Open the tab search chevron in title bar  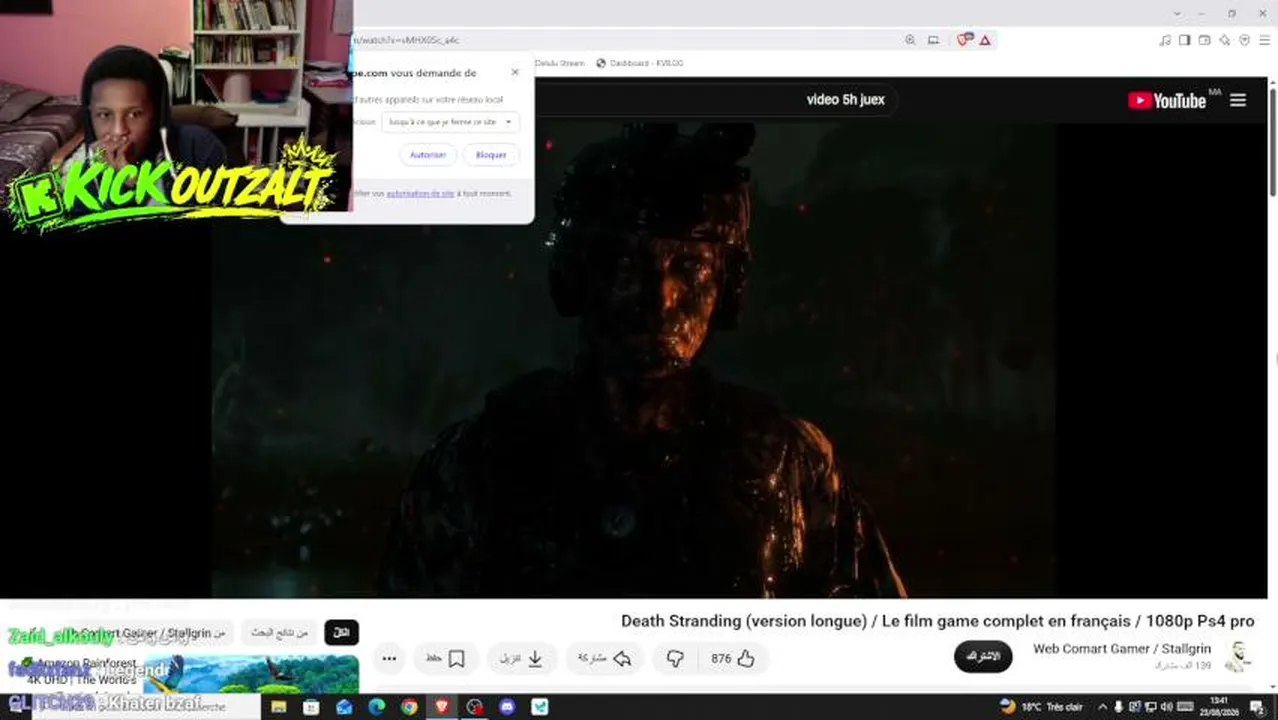1179,13
